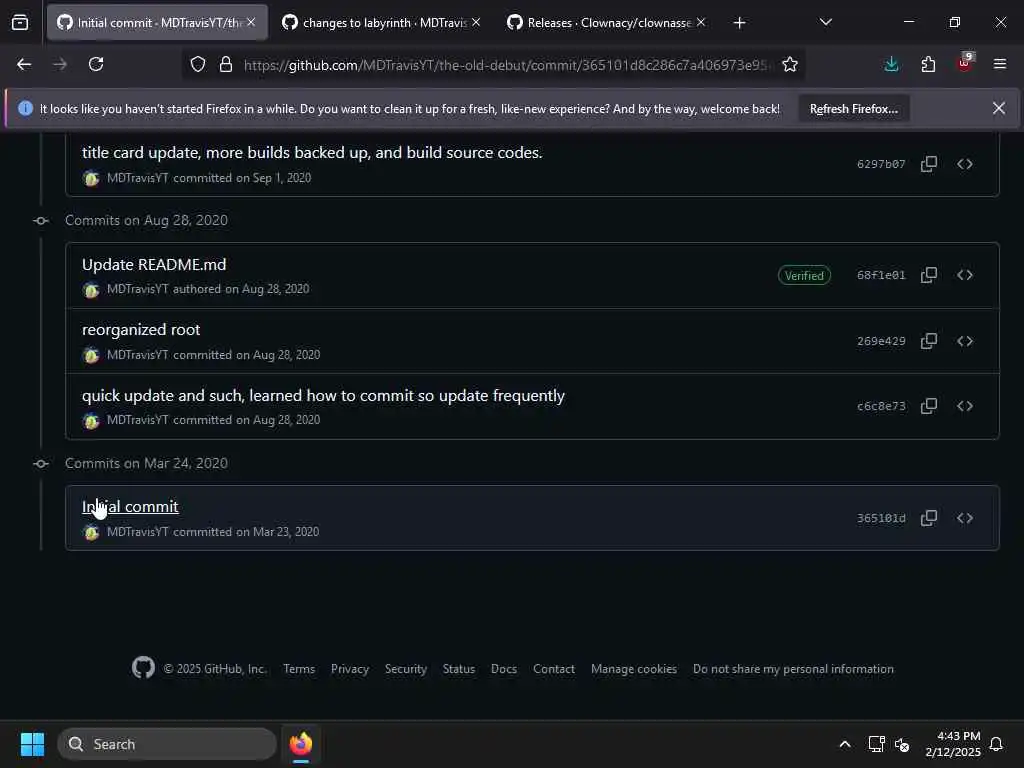The height and width of the screenshot is (768, 1024).
Task: Switch to Releases Clownacy tab
Action: click(x=607, y=22)
